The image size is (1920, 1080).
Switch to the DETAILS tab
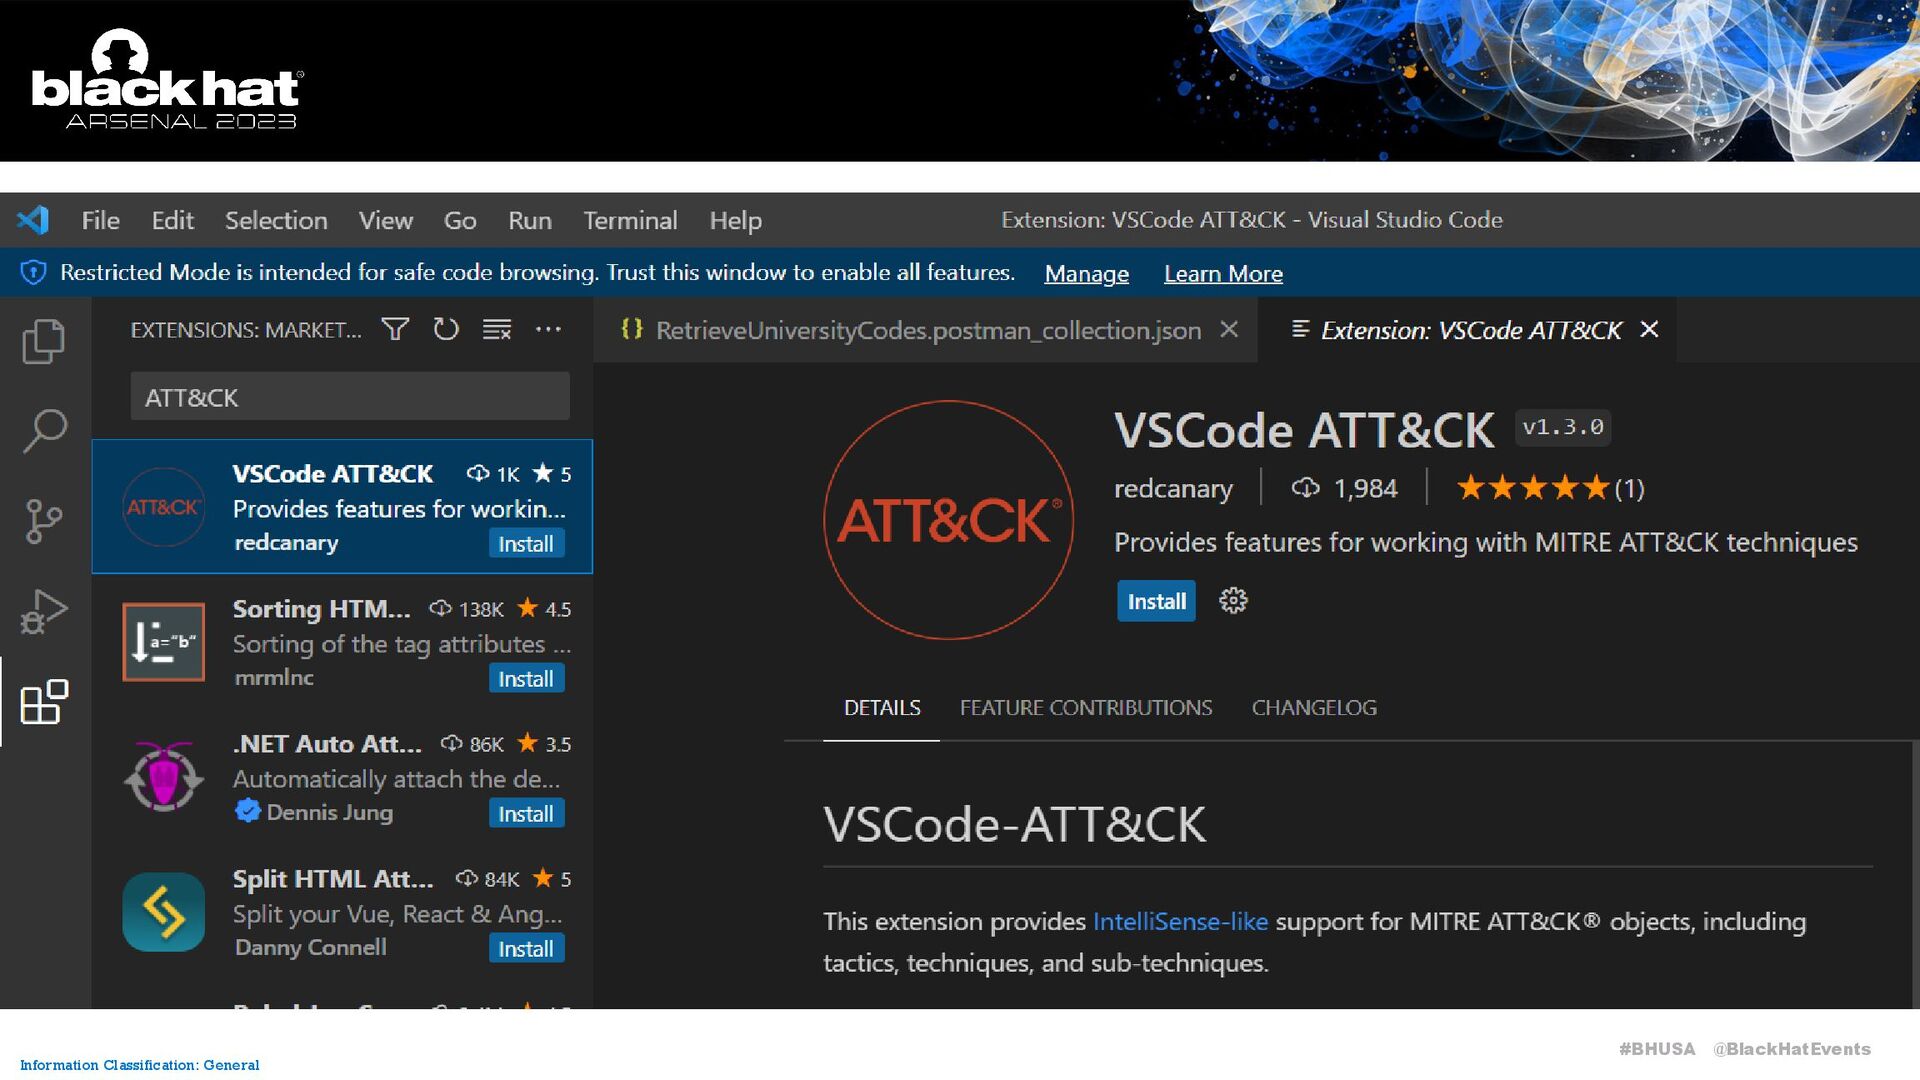coord(882,708)
